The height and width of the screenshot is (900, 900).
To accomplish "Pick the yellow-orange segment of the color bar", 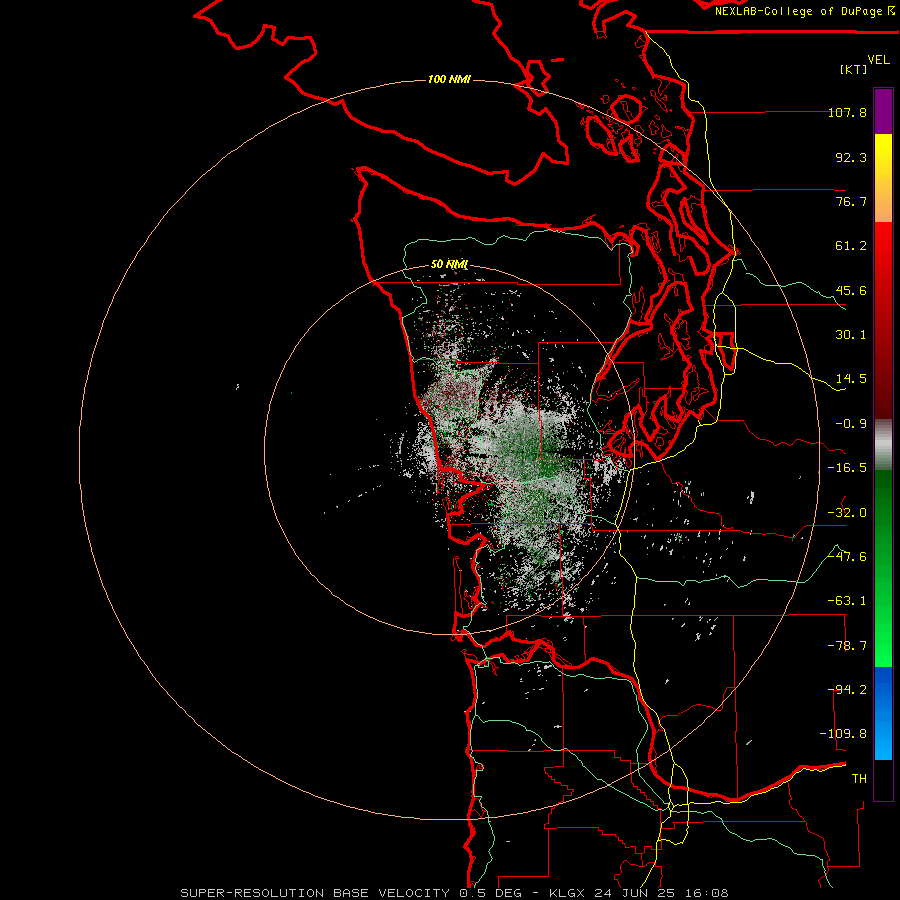I will click(883, 178).
